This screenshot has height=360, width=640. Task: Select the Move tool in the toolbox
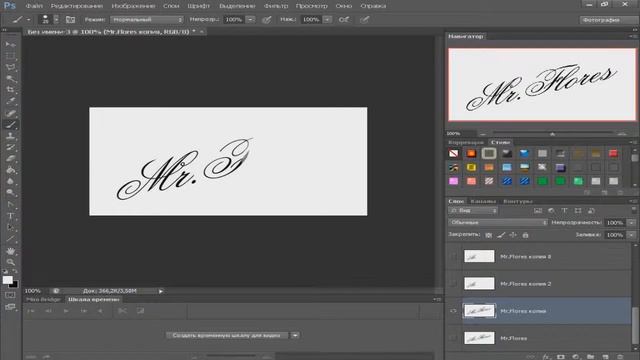11,44
